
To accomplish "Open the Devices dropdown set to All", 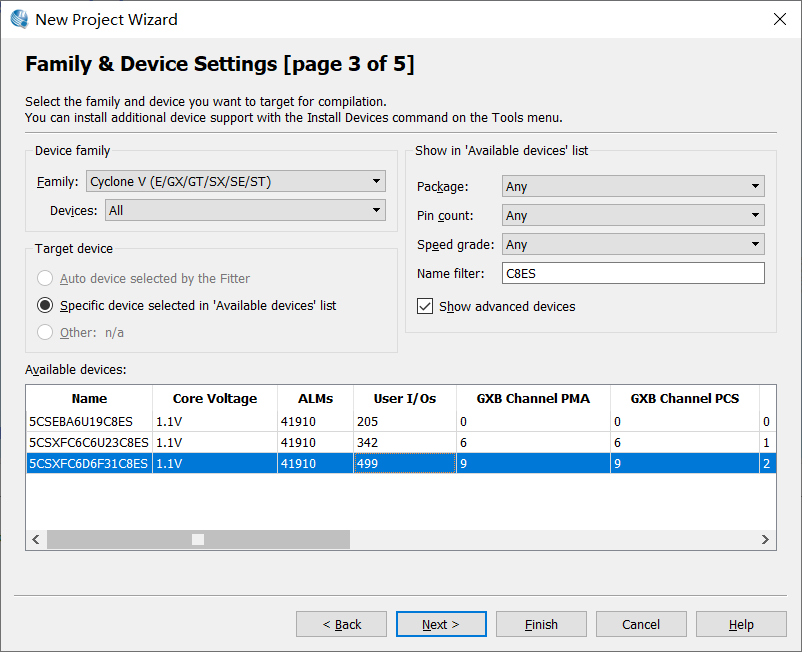I will [246, 210].
